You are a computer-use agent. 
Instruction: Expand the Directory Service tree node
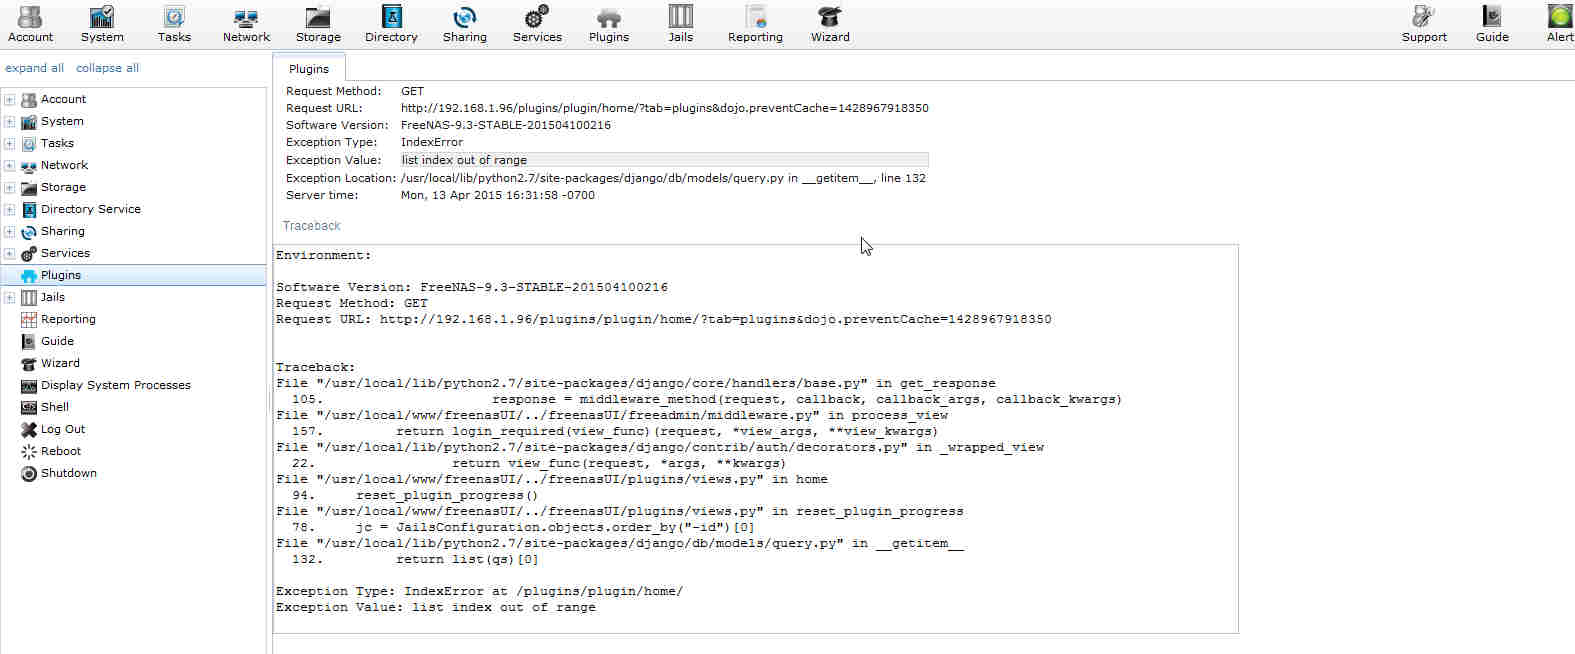pyautogui.click(x=10, y=210)
